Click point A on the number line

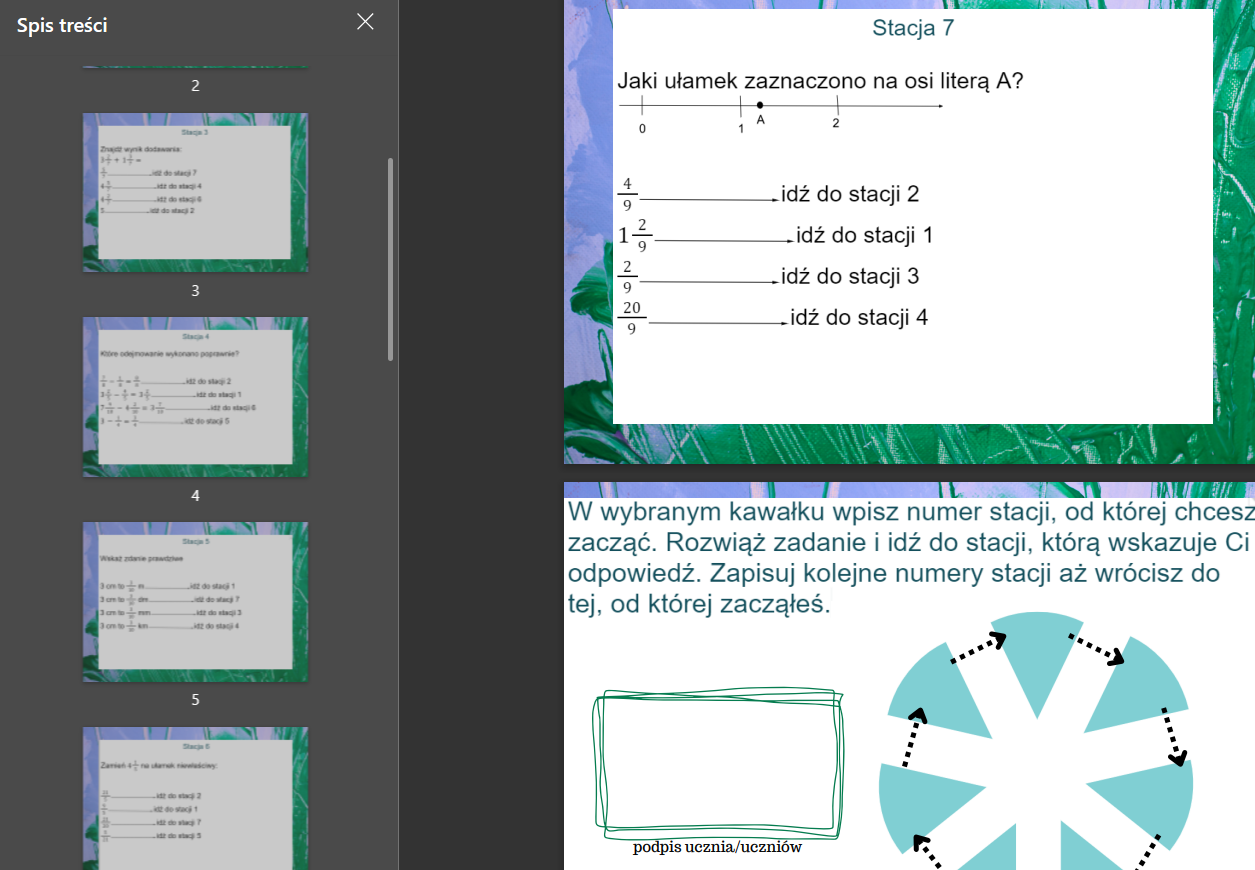pos(760,105)
